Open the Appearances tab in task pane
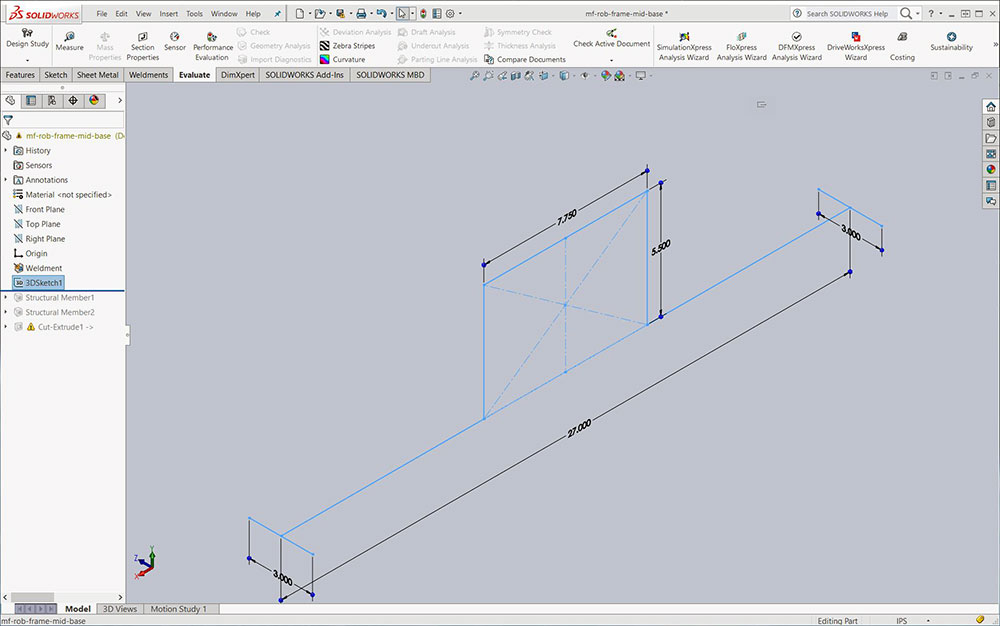Image resolution: width=1000 pixels, height=626 pixels. [x=990, y=169]
